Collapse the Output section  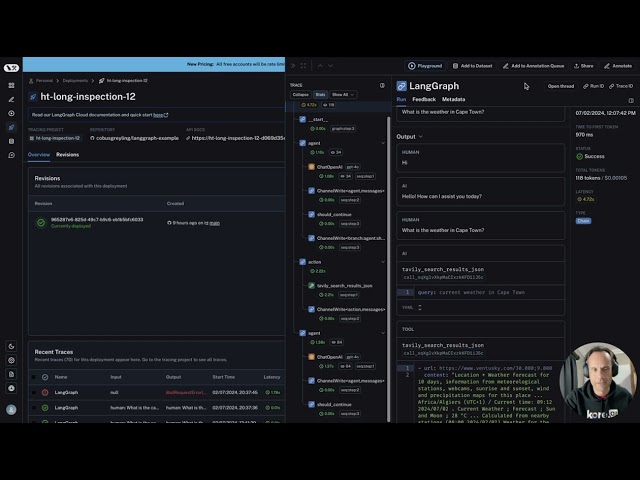tap(409, 137)
